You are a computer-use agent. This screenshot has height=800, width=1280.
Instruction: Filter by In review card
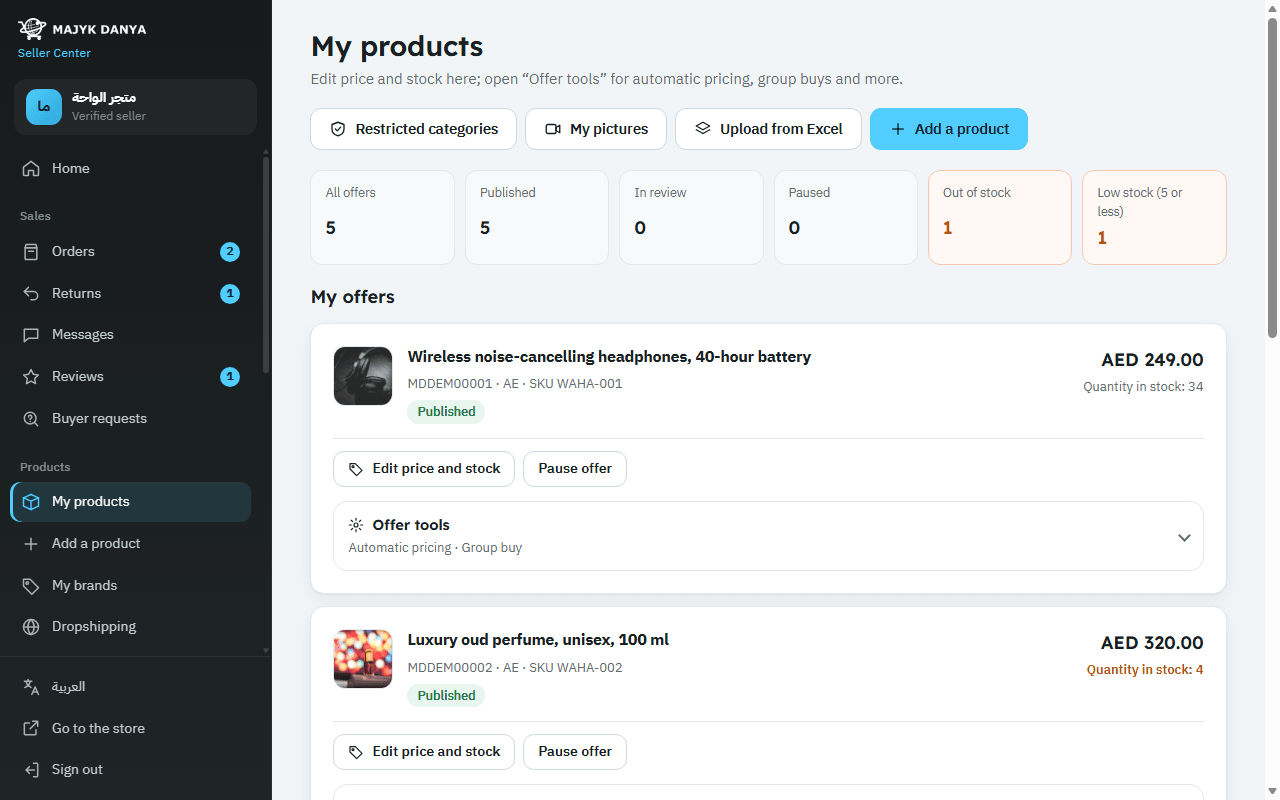(691, 218)
